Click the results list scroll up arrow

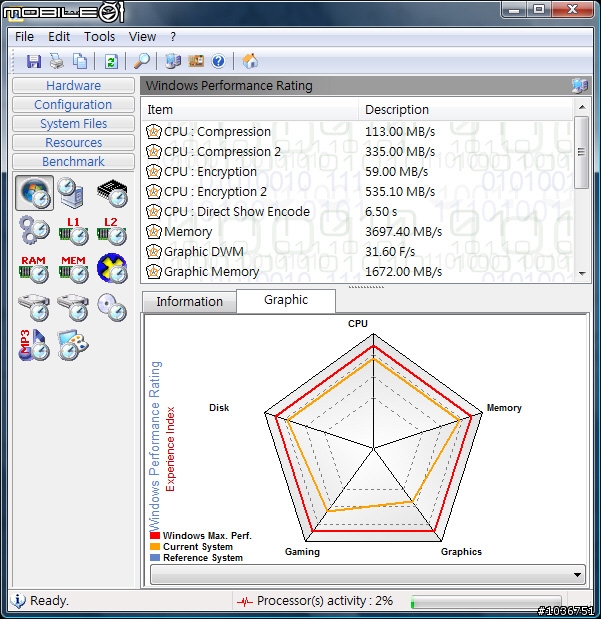coord(582,107)
